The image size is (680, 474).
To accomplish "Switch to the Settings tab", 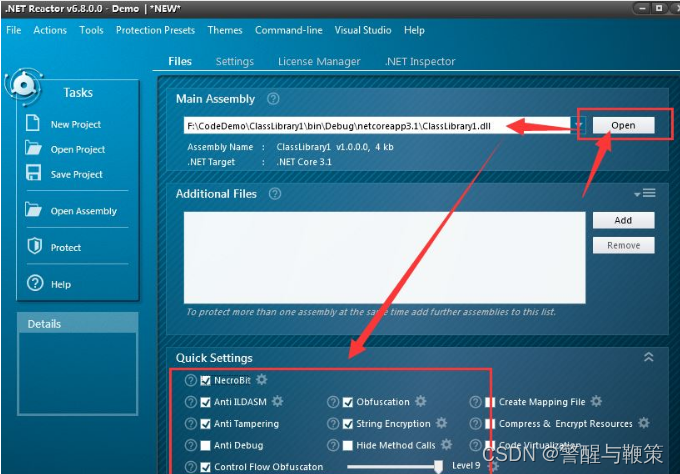I will [235, 61].
